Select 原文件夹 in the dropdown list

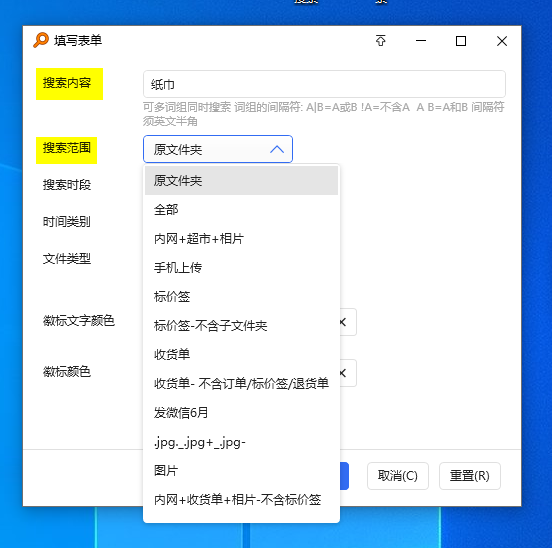241,181
